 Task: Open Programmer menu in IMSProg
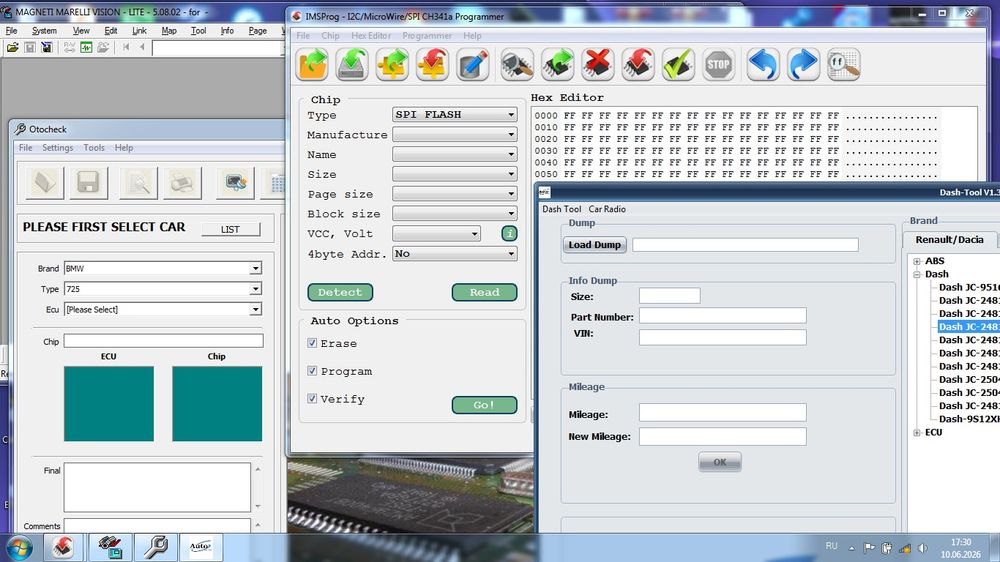427,36
